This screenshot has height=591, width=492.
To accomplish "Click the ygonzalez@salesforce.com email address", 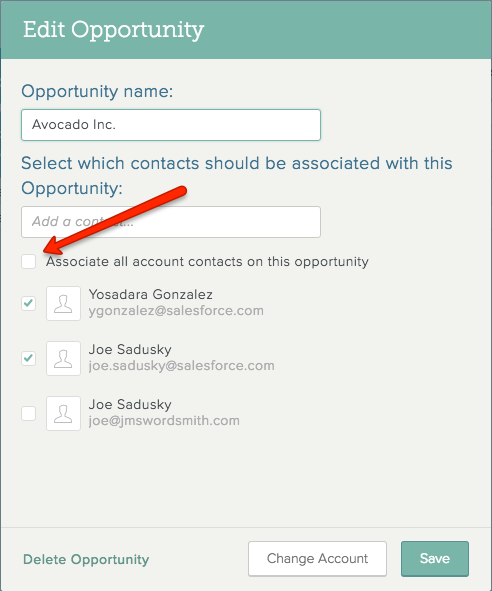I will tap(176, 311).
